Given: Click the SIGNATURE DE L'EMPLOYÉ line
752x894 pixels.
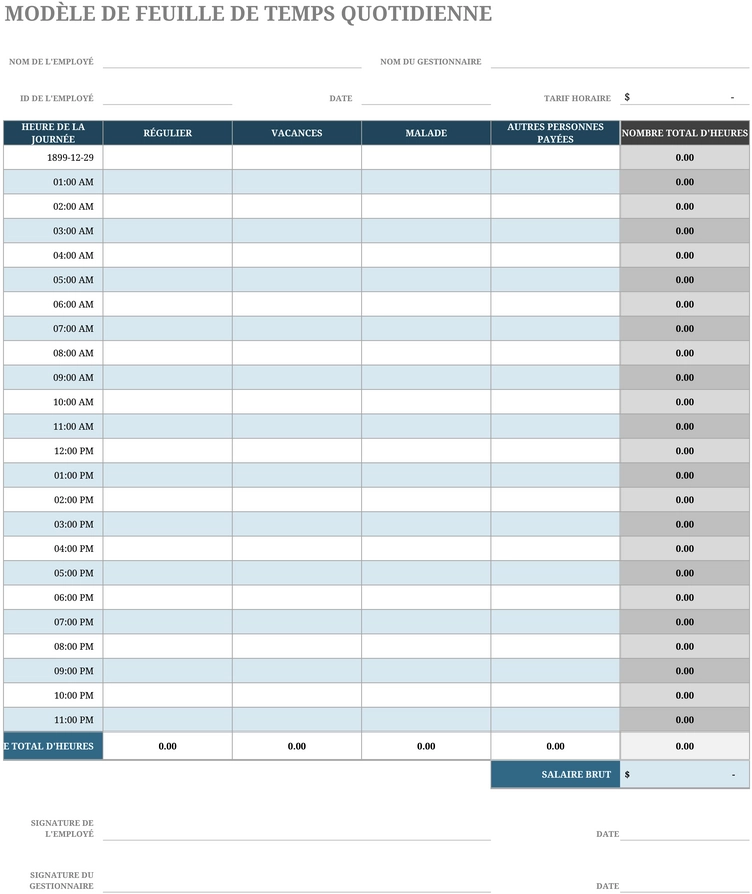Looking at the screenshot, I should tap(296, 830).
